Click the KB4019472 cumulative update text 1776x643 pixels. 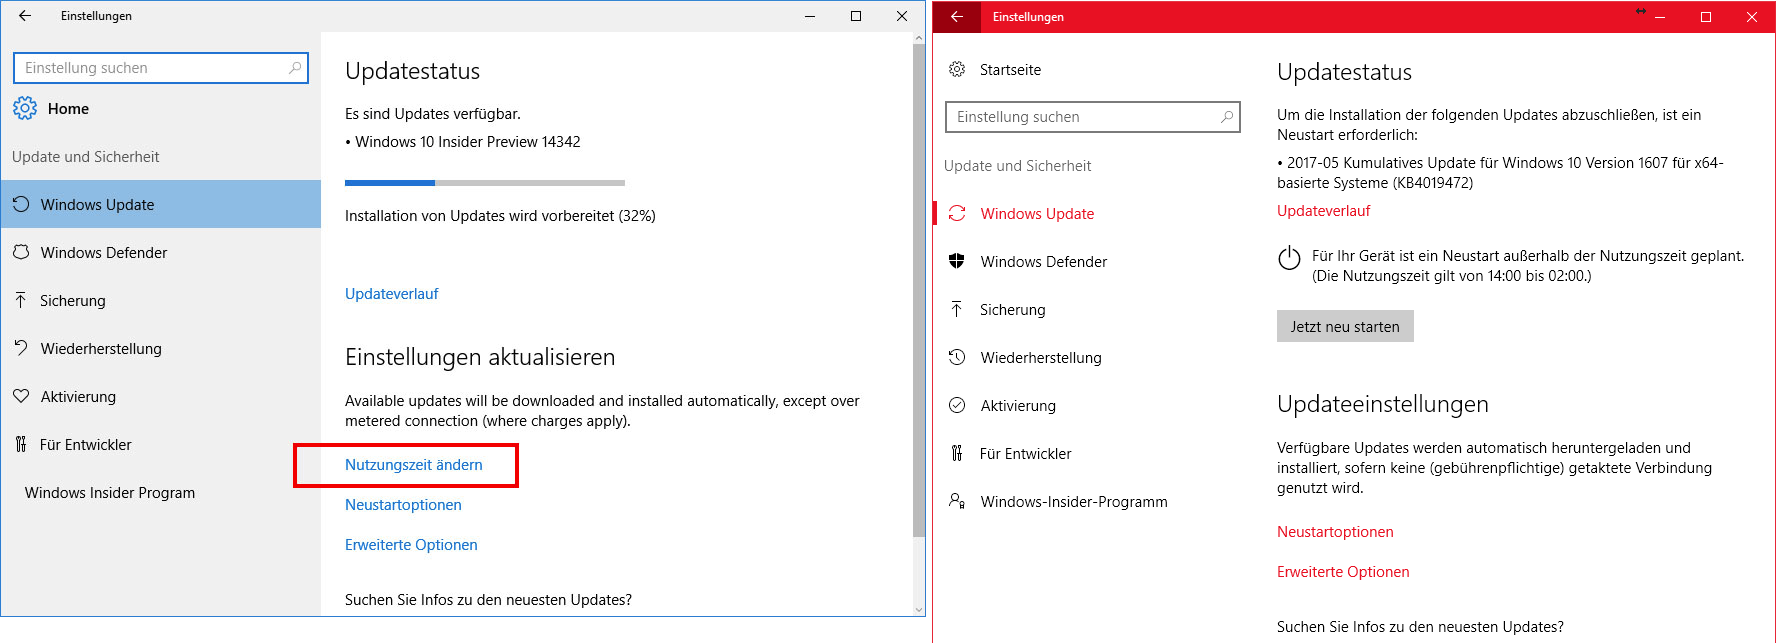(x=1500, y=172)
